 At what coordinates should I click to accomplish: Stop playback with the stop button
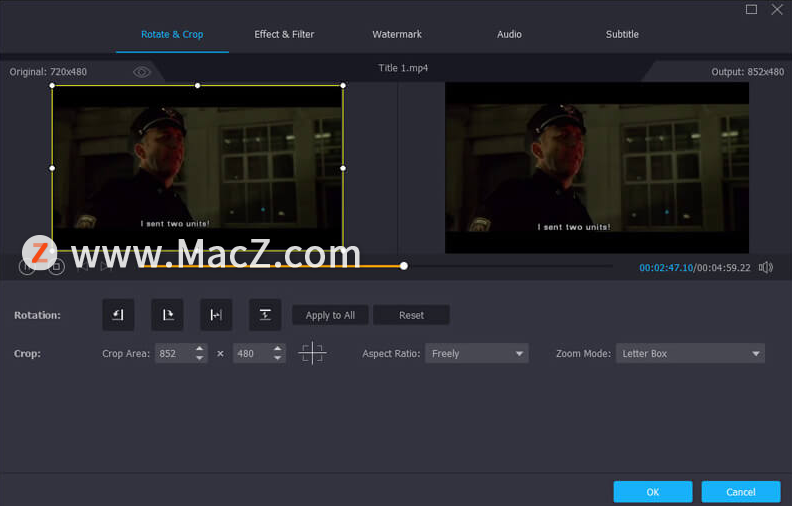click(56, 266)
